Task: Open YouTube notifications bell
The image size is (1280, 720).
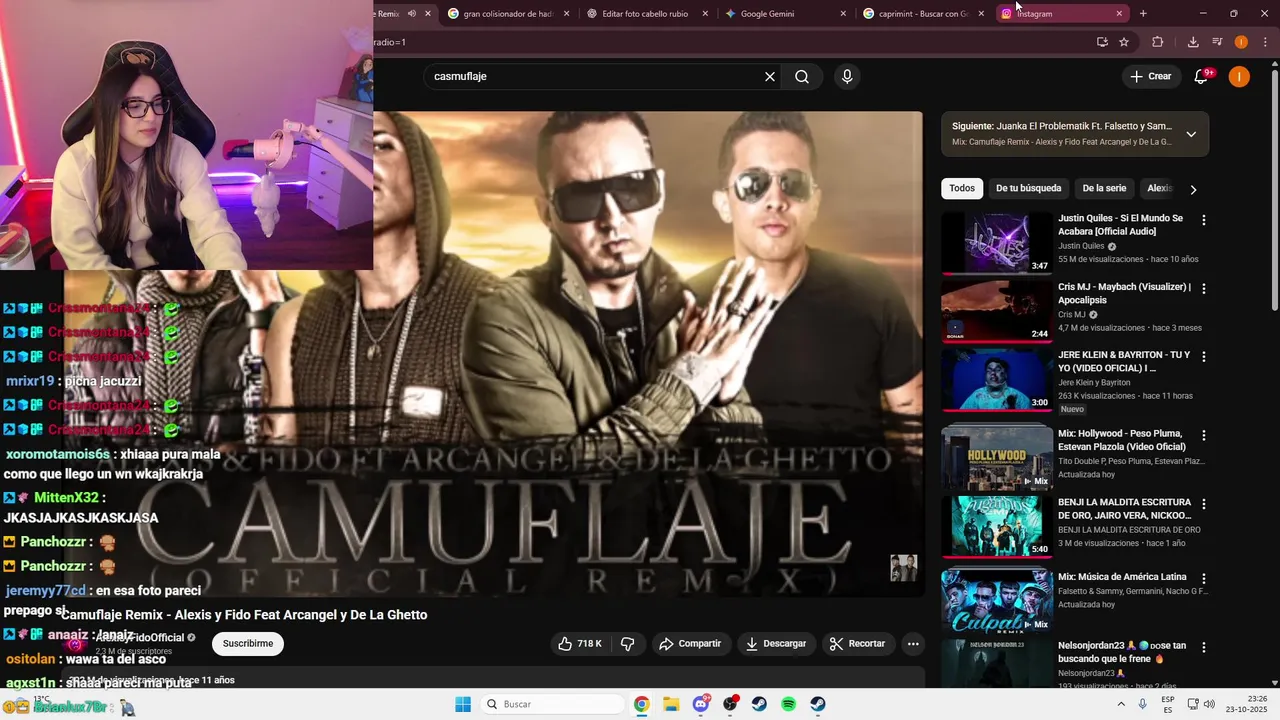Action: click(1202, 76)
